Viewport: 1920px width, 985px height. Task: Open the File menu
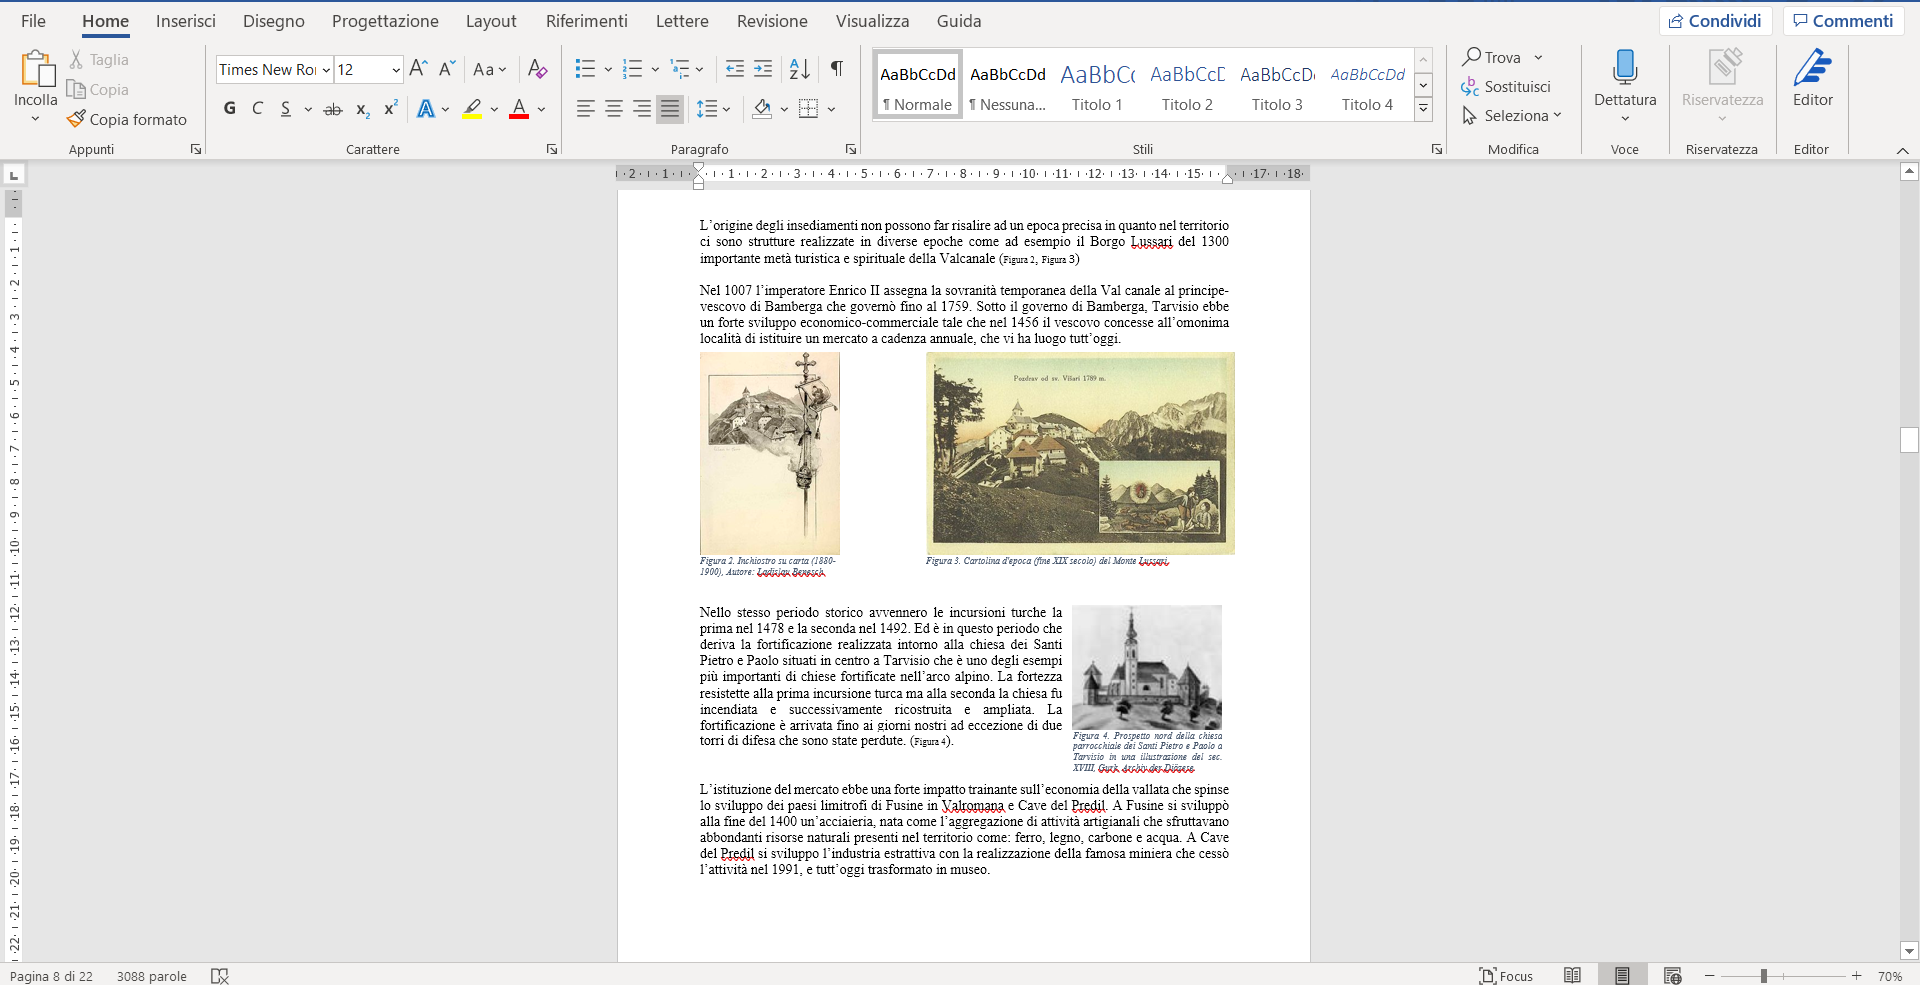click(33, 21)
